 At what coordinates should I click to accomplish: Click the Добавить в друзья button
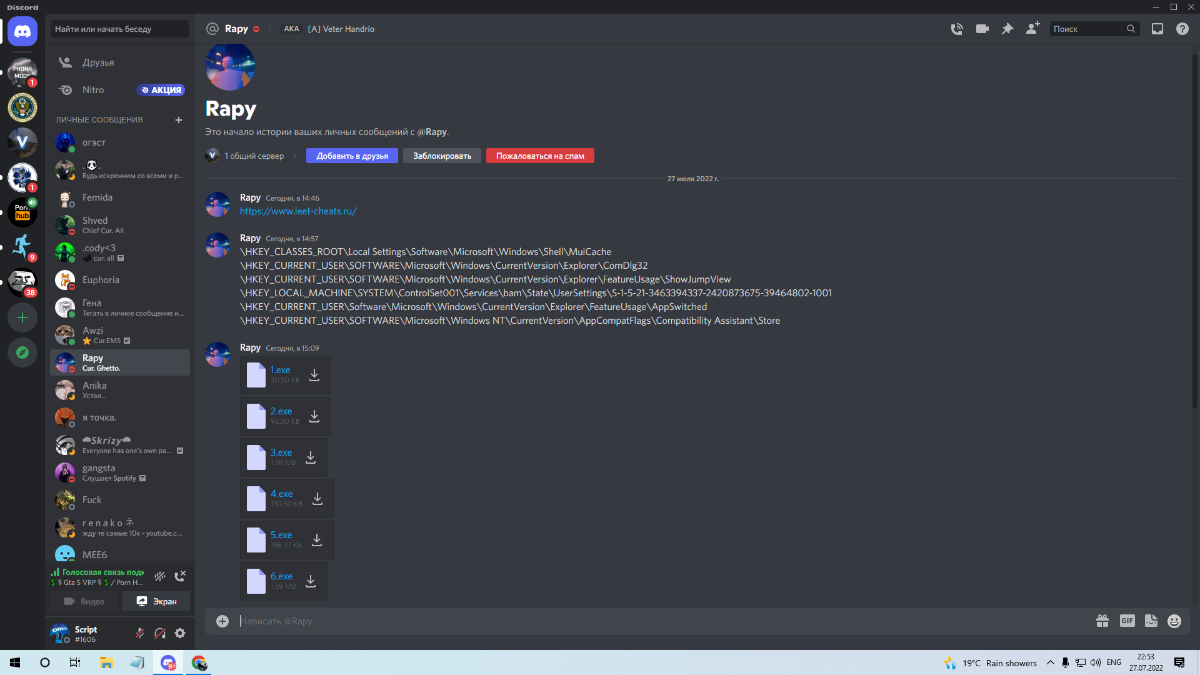coord(352,156)
